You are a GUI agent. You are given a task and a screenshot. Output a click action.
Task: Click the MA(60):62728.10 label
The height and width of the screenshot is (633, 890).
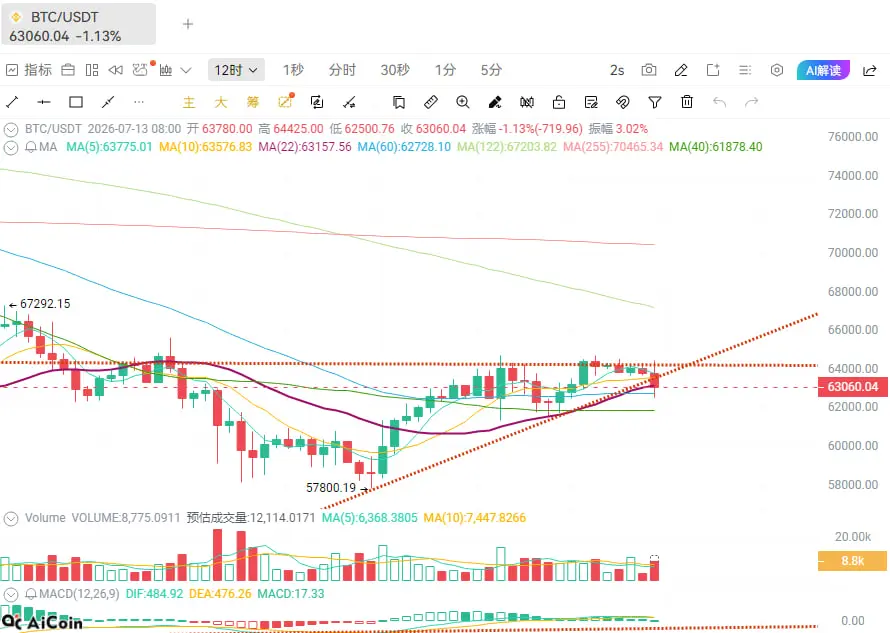pos(404,147)
